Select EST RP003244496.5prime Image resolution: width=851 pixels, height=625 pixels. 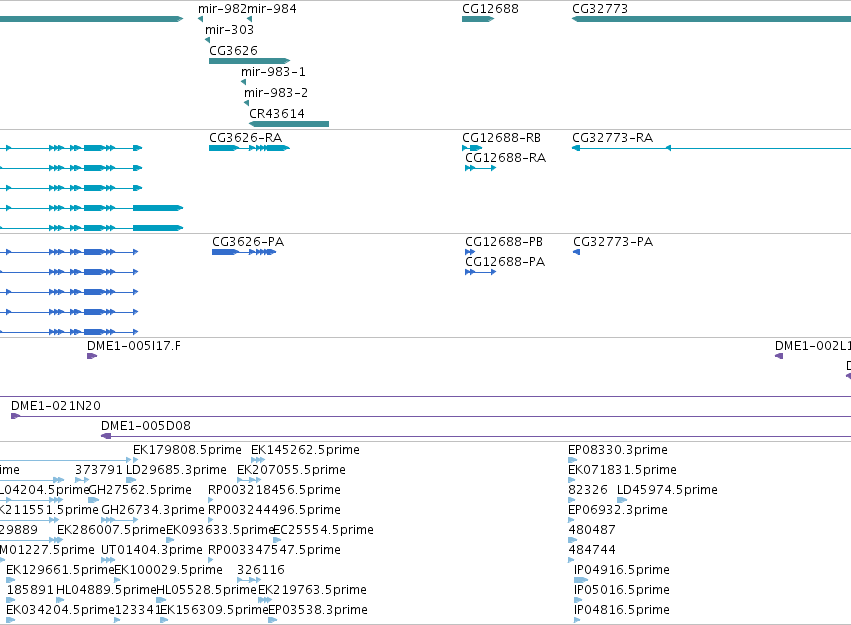point(274,510)
